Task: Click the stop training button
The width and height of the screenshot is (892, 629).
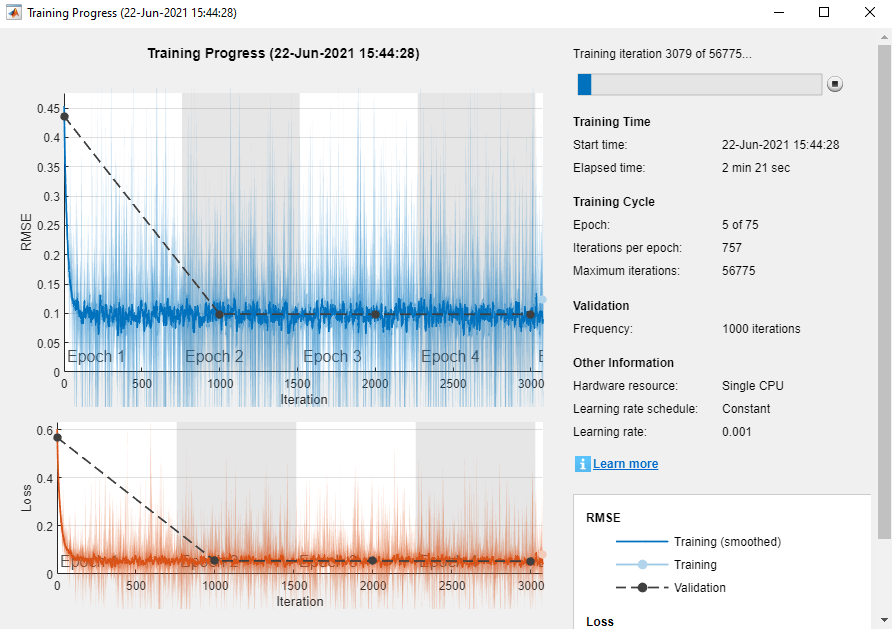Action: point(835,84)
